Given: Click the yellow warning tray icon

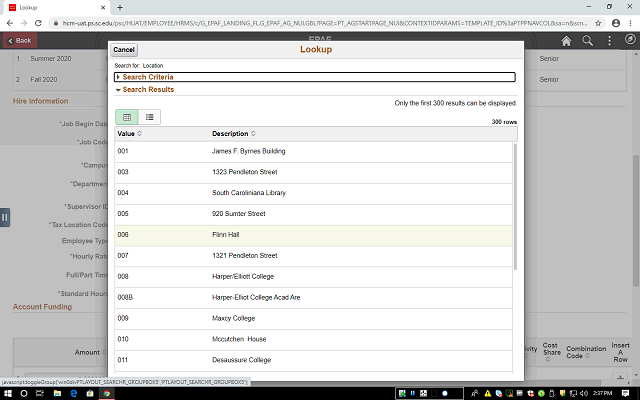Looking at the screenshot, I should [487, 393].
